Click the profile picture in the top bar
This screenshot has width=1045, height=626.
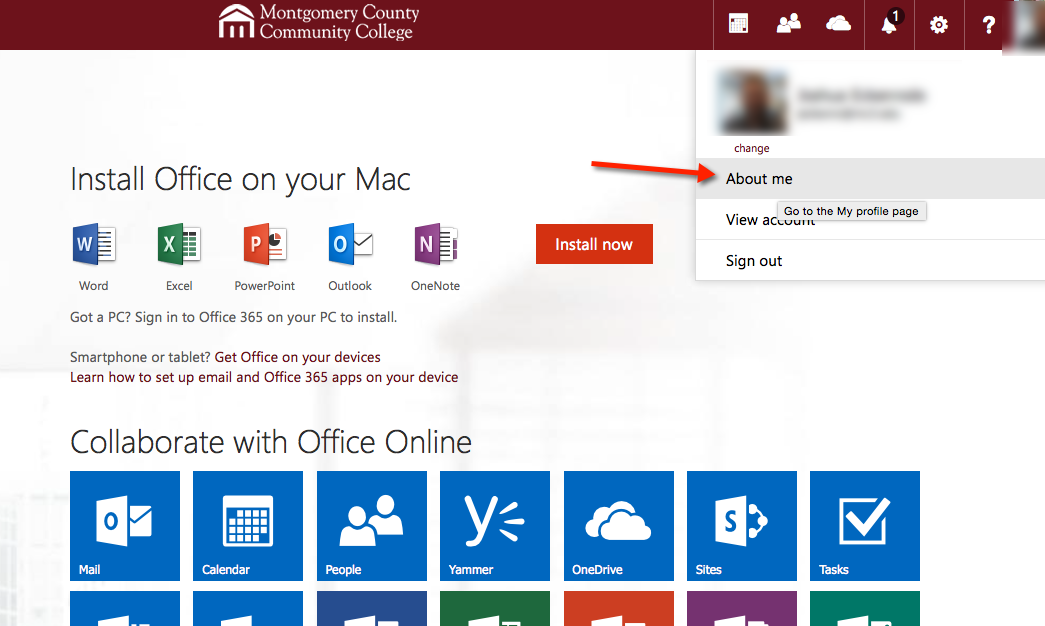click(1024, 25)
